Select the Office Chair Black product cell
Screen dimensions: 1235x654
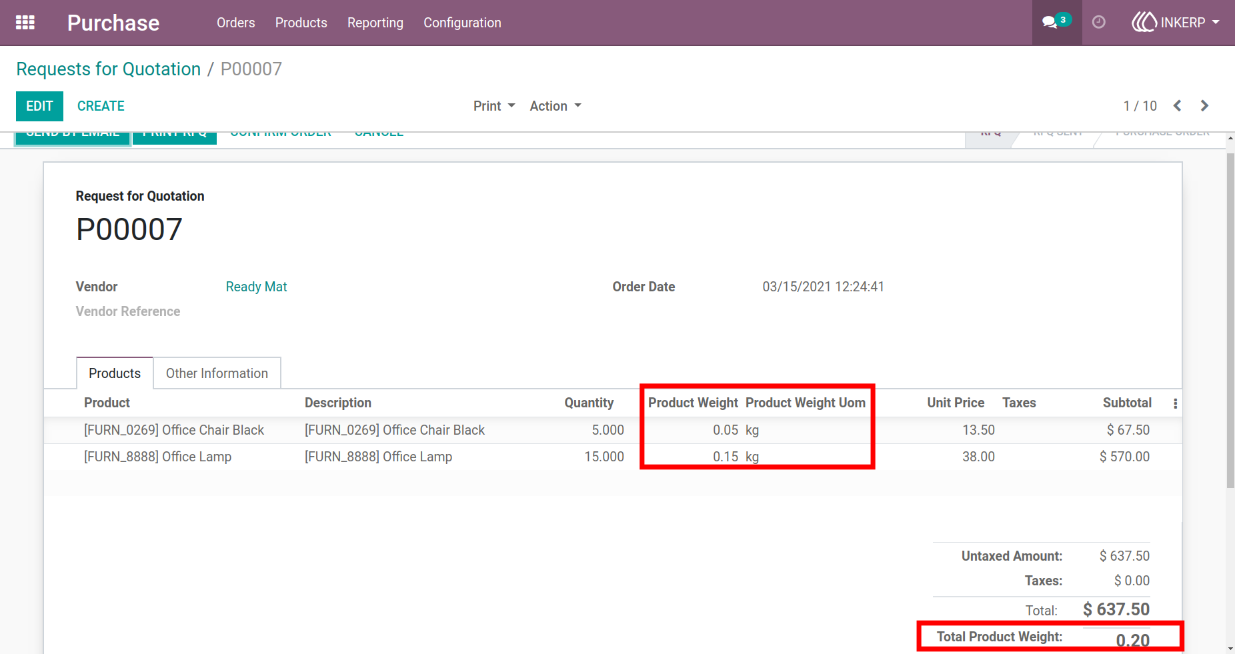point(174,430)
